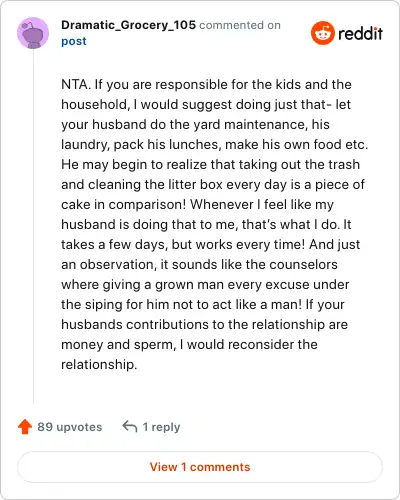Screen dimensions: 400x500
Task: Click the purple Snoo avatar of Dramatic_Grocery_105
Action: [x=33, y=33]
